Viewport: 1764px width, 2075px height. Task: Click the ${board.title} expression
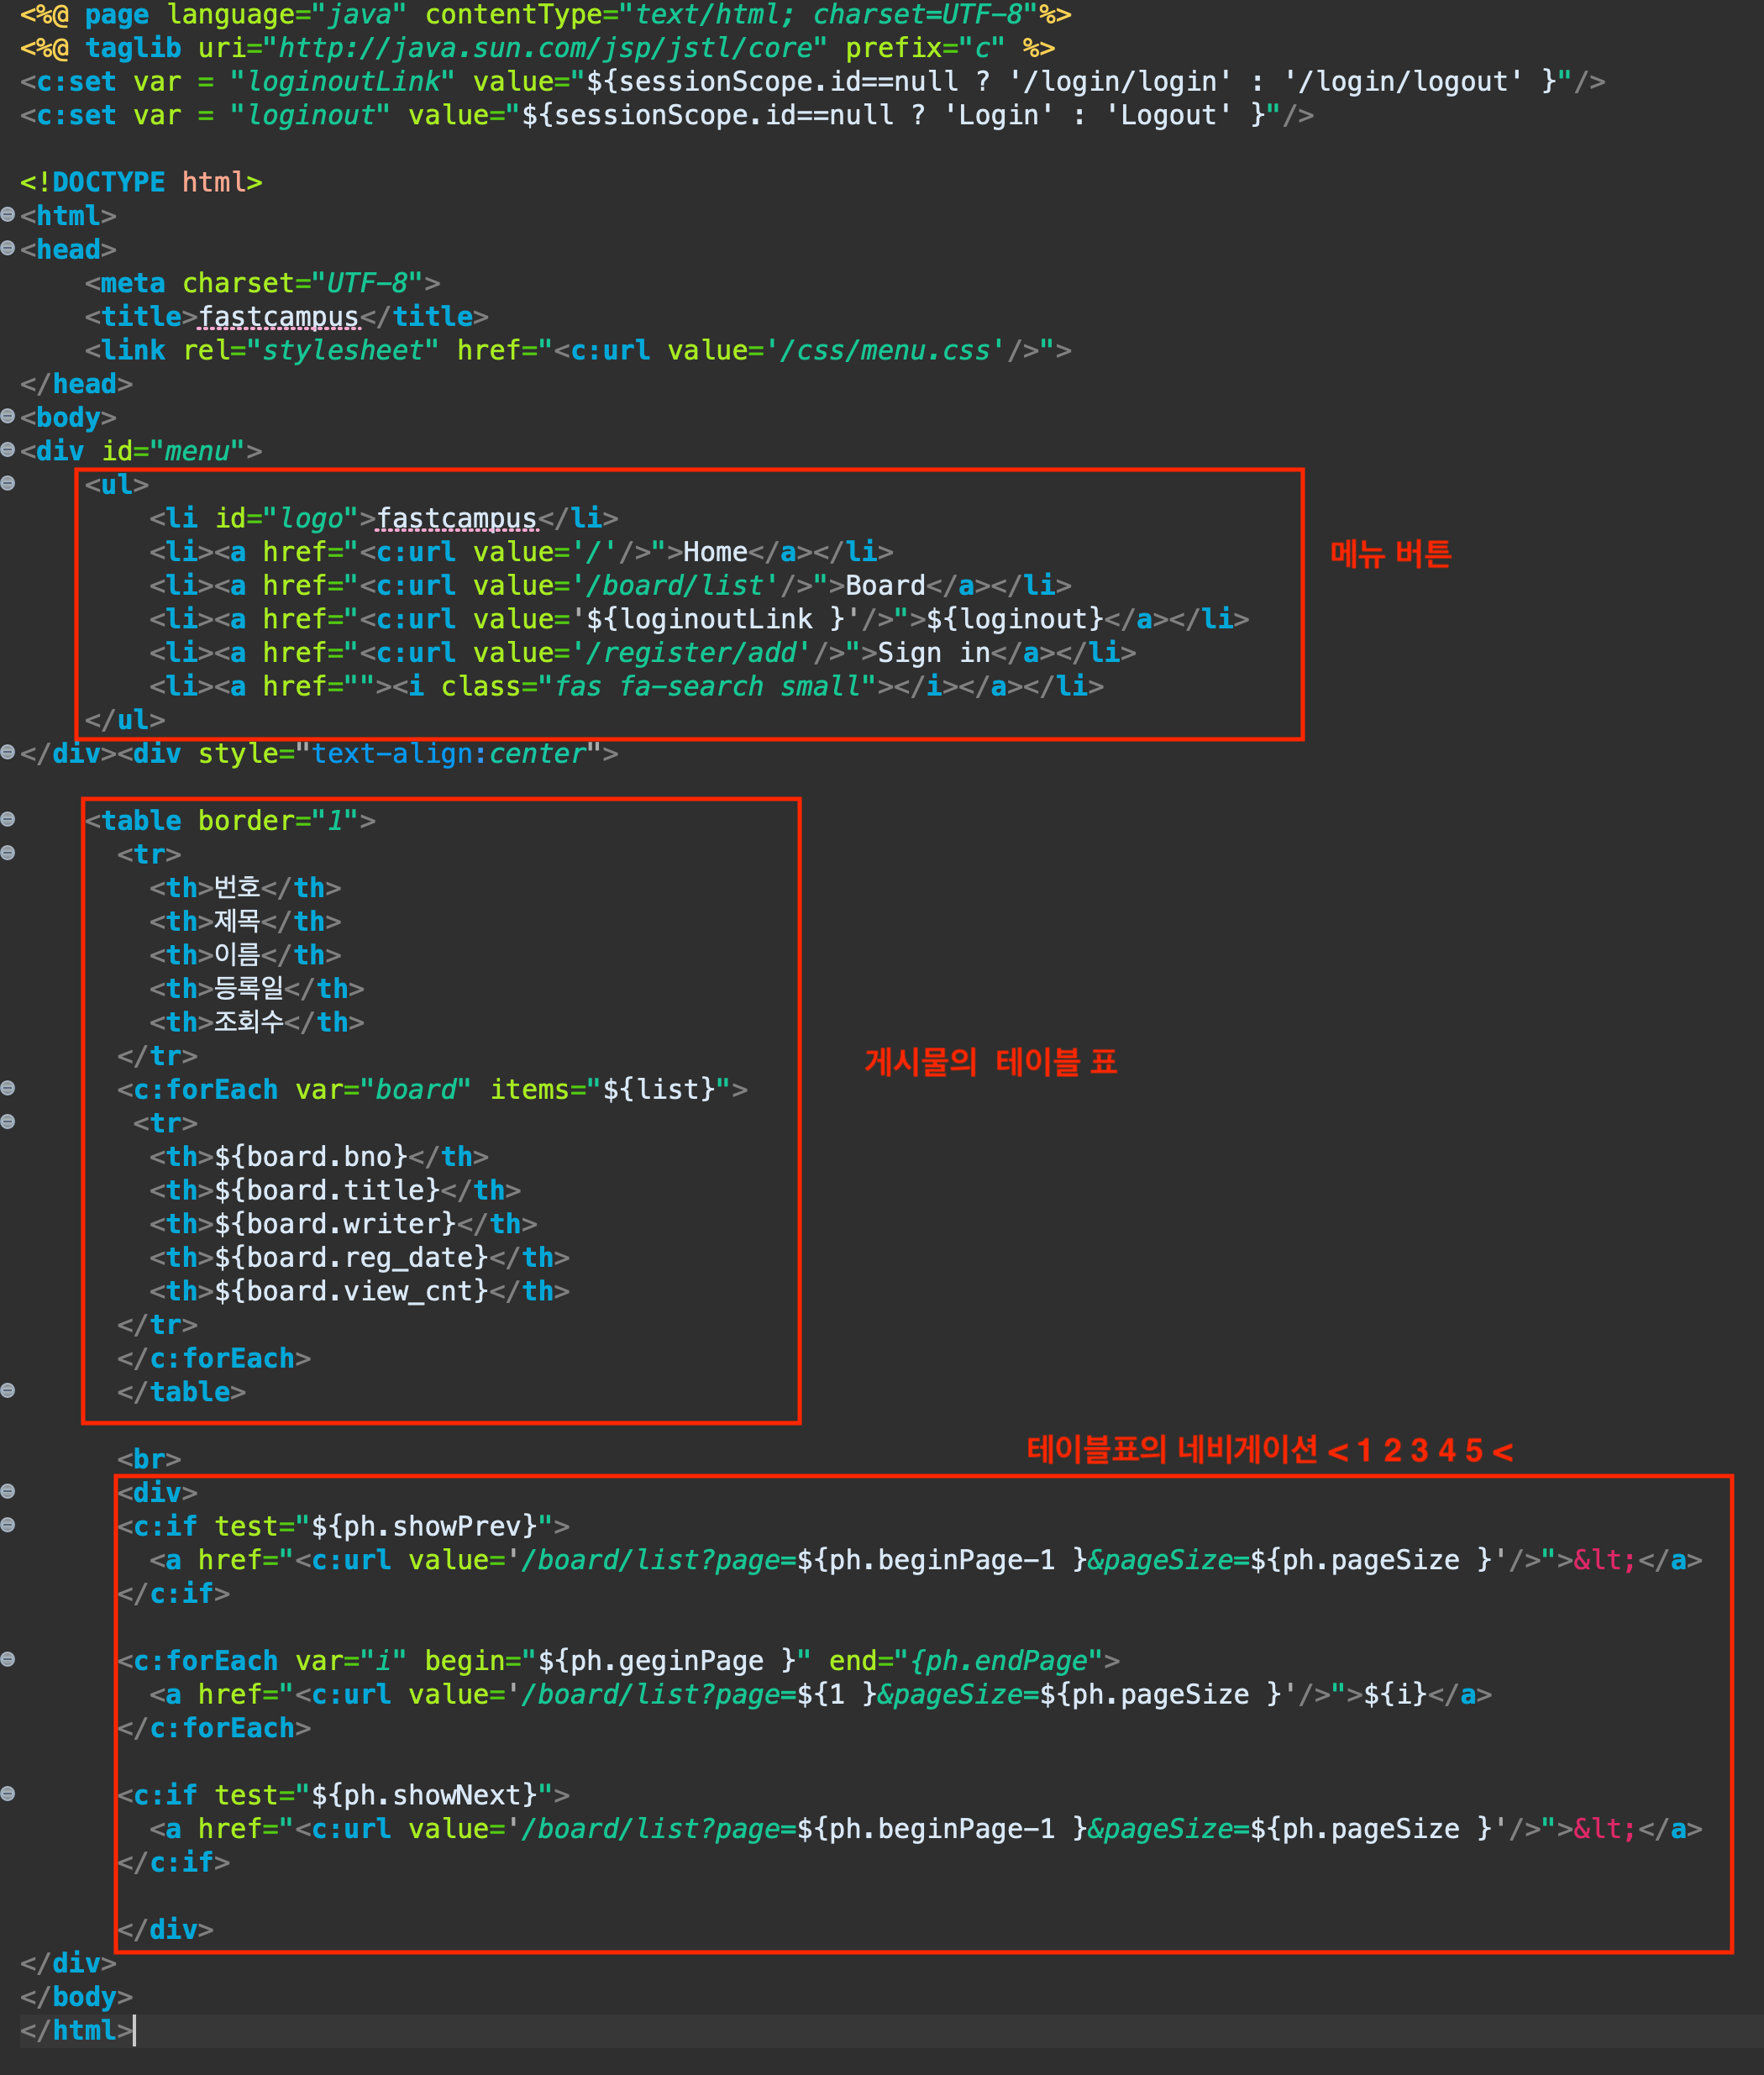pyautogui.click(x=327, y=1190)
